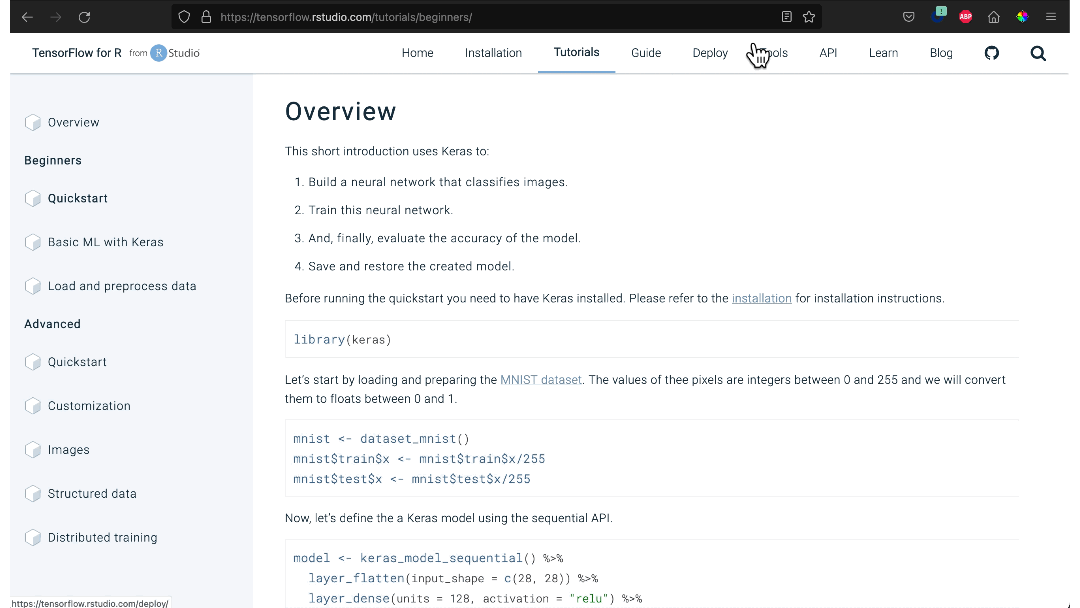Image resolution: width=1080 pixels, height=608 pixels.
Task: Follow the installation hyperlink in the paragraph
Action: click(762, 298)
